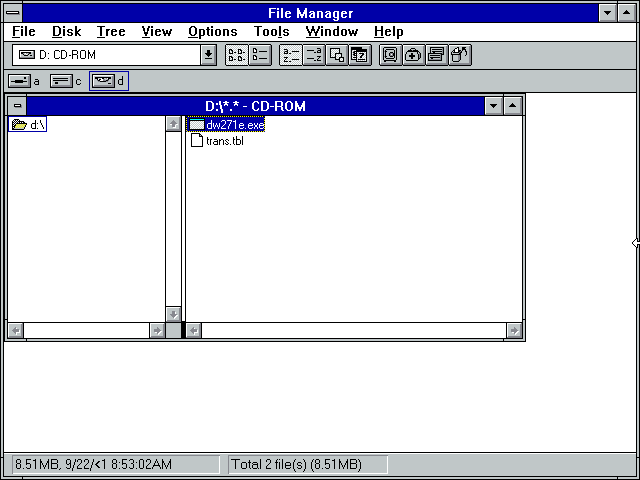Open the D:\*.* child window control menu
The height and width of the screenshot is (480, 640).
tap(17, 106)
